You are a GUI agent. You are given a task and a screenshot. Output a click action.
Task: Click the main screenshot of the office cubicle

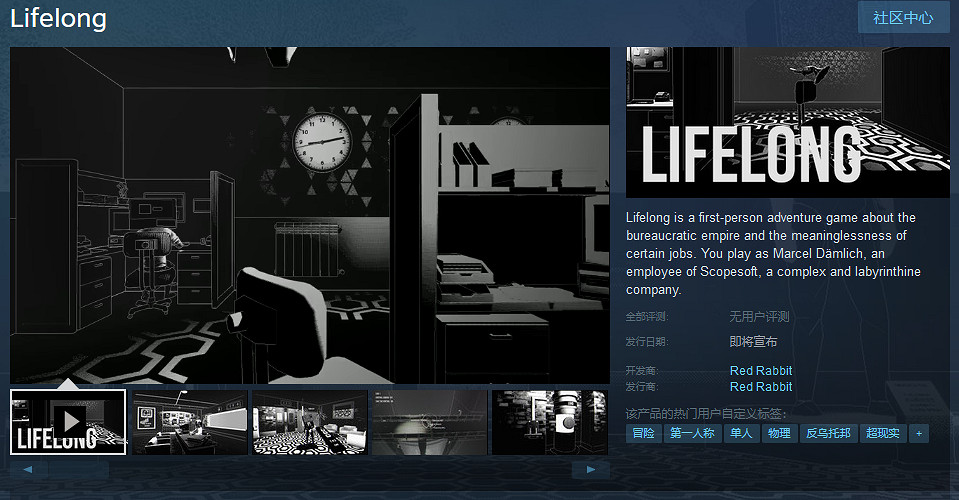(x=310, y=215)
